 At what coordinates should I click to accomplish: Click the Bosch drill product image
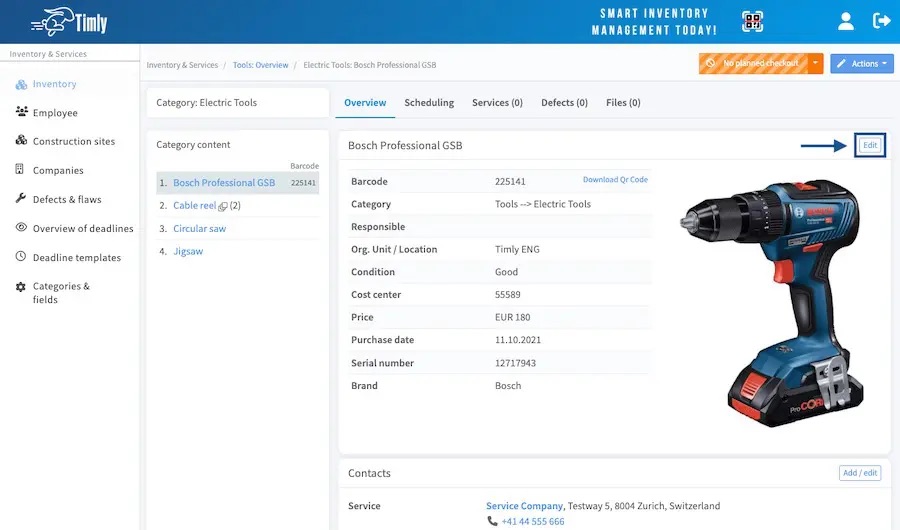click(773, 304)
